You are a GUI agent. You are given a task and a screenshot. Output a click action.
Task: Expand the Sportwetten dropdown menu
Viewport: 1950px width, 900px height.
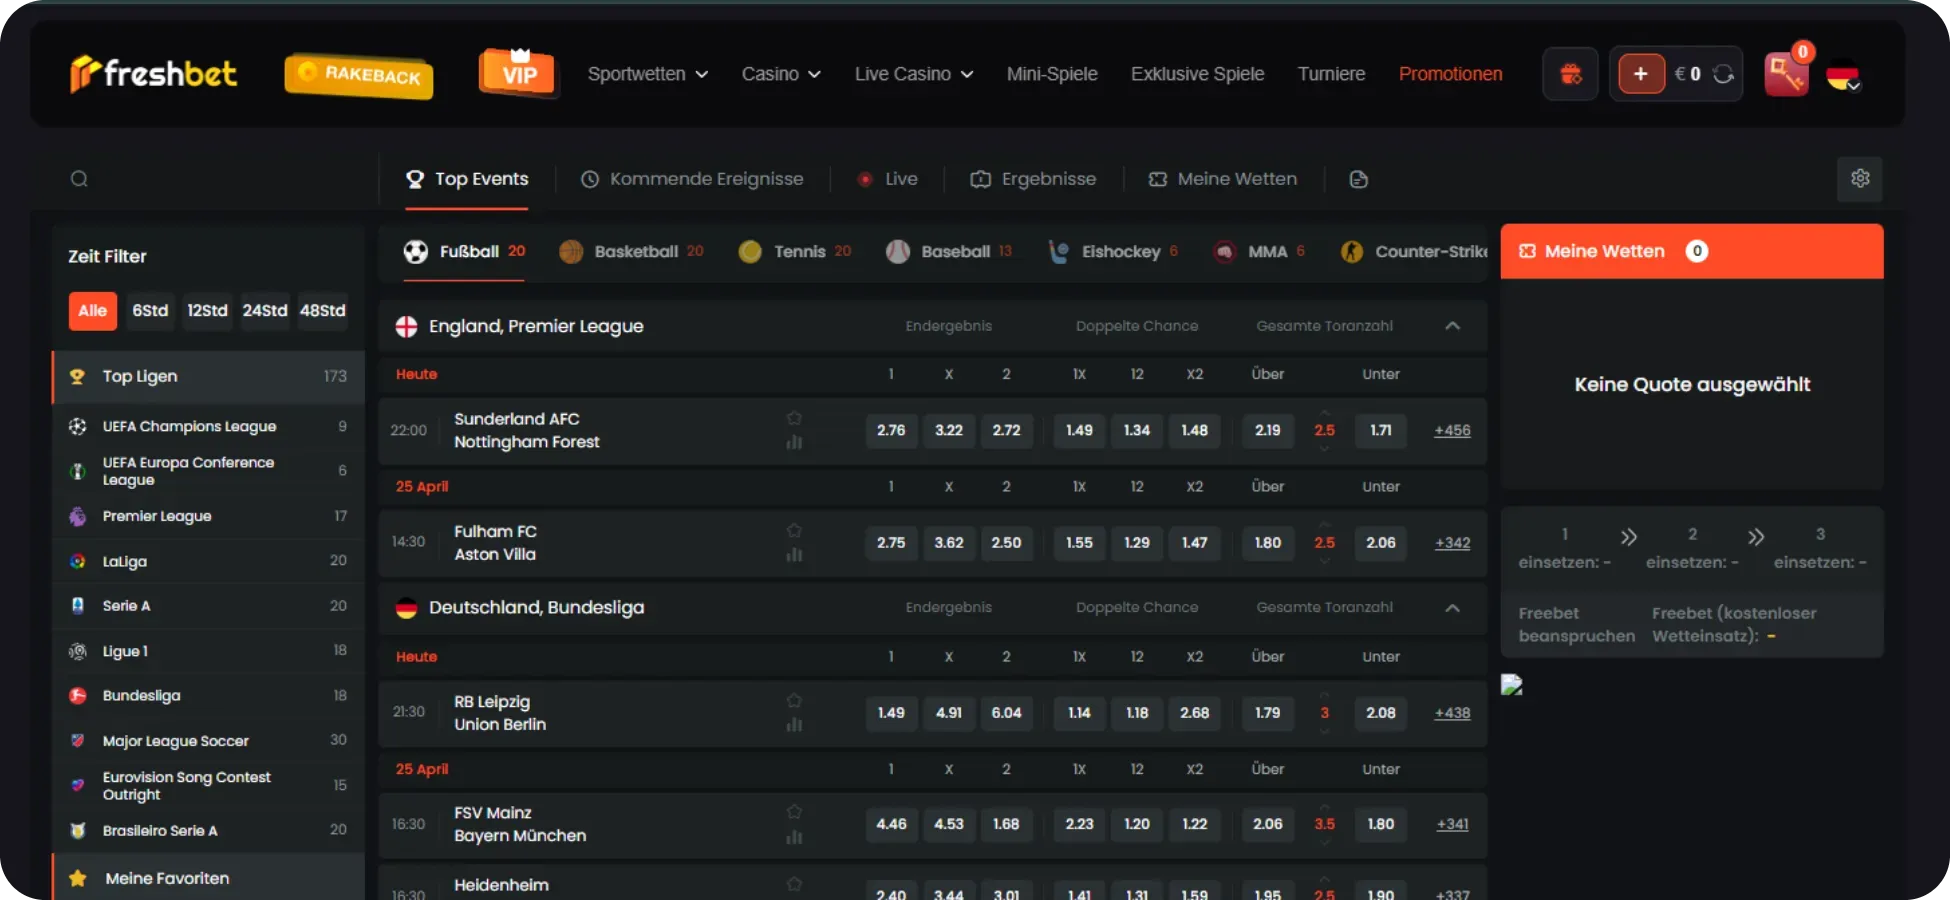pyautogui.click(x=648, y=74)
